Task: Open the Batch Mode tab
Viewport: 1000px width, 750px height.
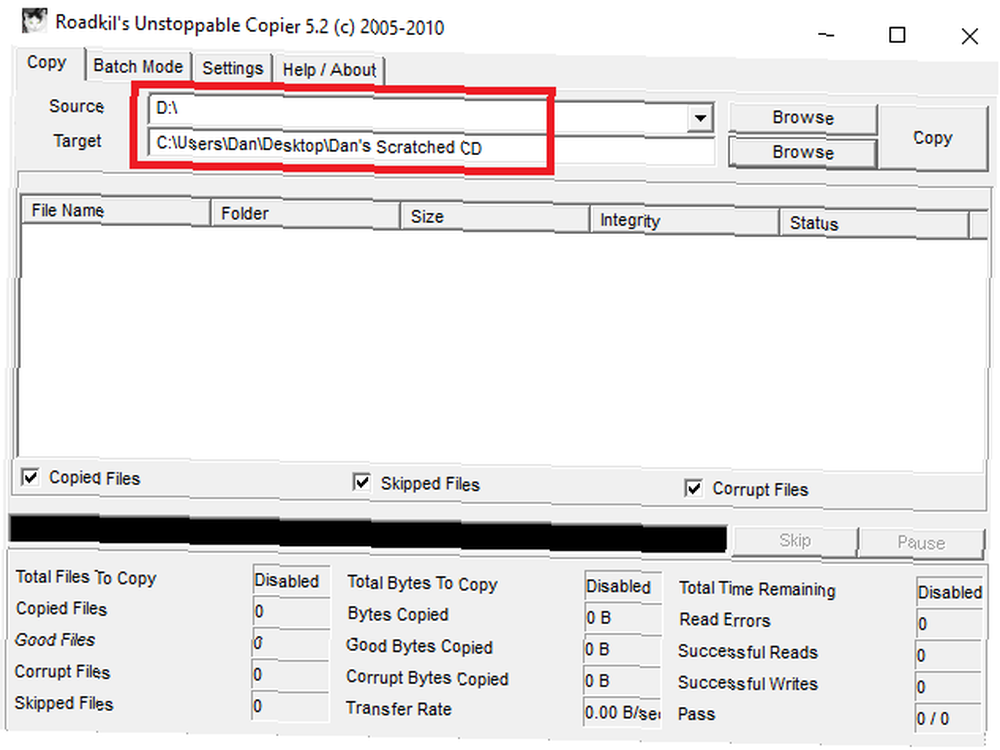Action: click(x=138, y=66)
